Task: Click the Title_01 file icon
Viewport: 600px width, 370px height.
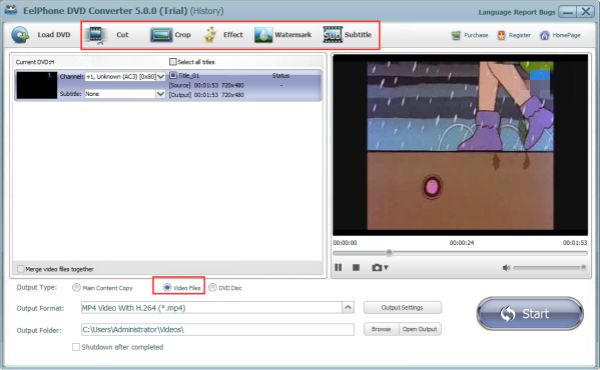Action: click(173, 75)
